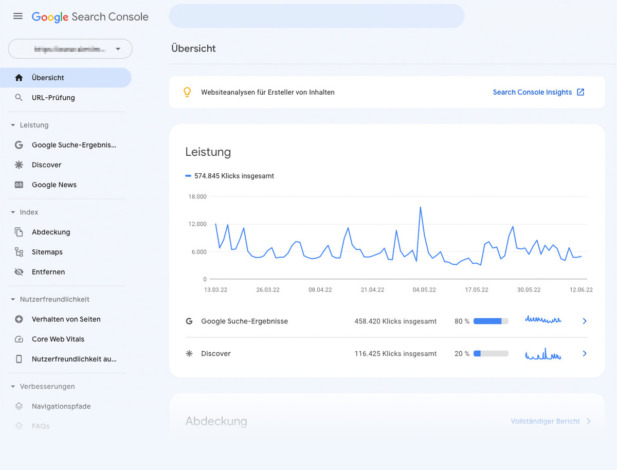Open the Core Web Vitals entry

click(58, 339)
